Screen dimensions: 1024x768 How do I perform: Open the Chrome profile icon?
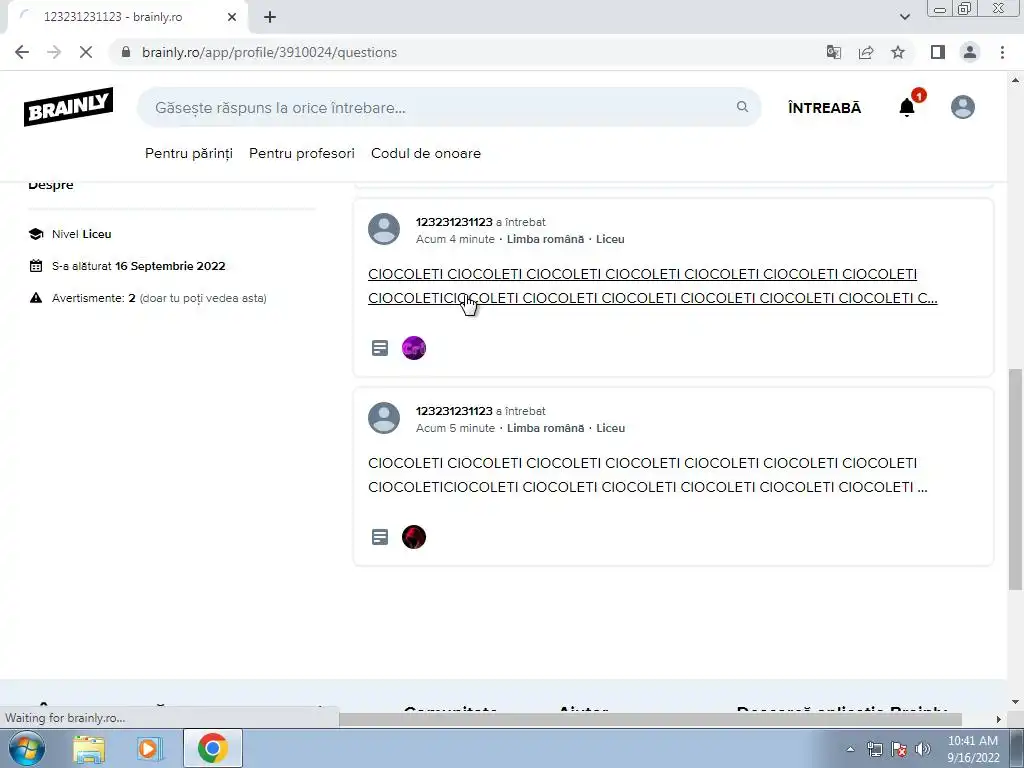[x=970, y=52]
